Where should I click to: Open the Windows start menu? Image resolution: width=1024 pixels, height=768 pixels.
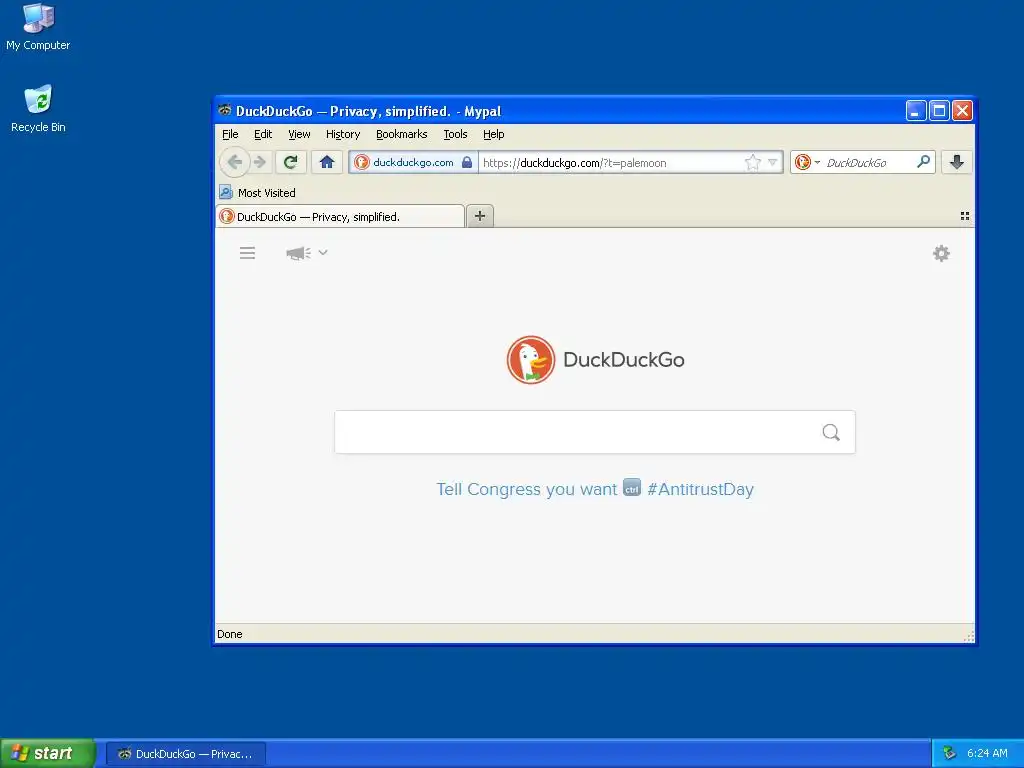(47, 753)
